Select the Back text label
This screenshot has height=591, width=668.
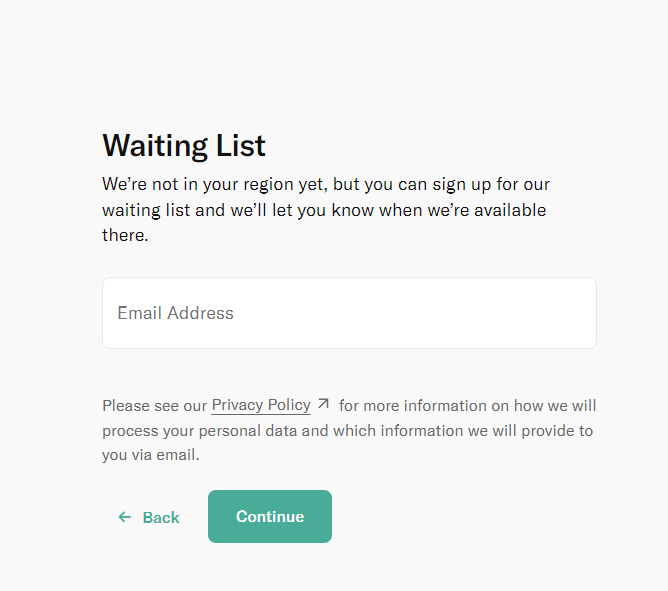point(161,518)
